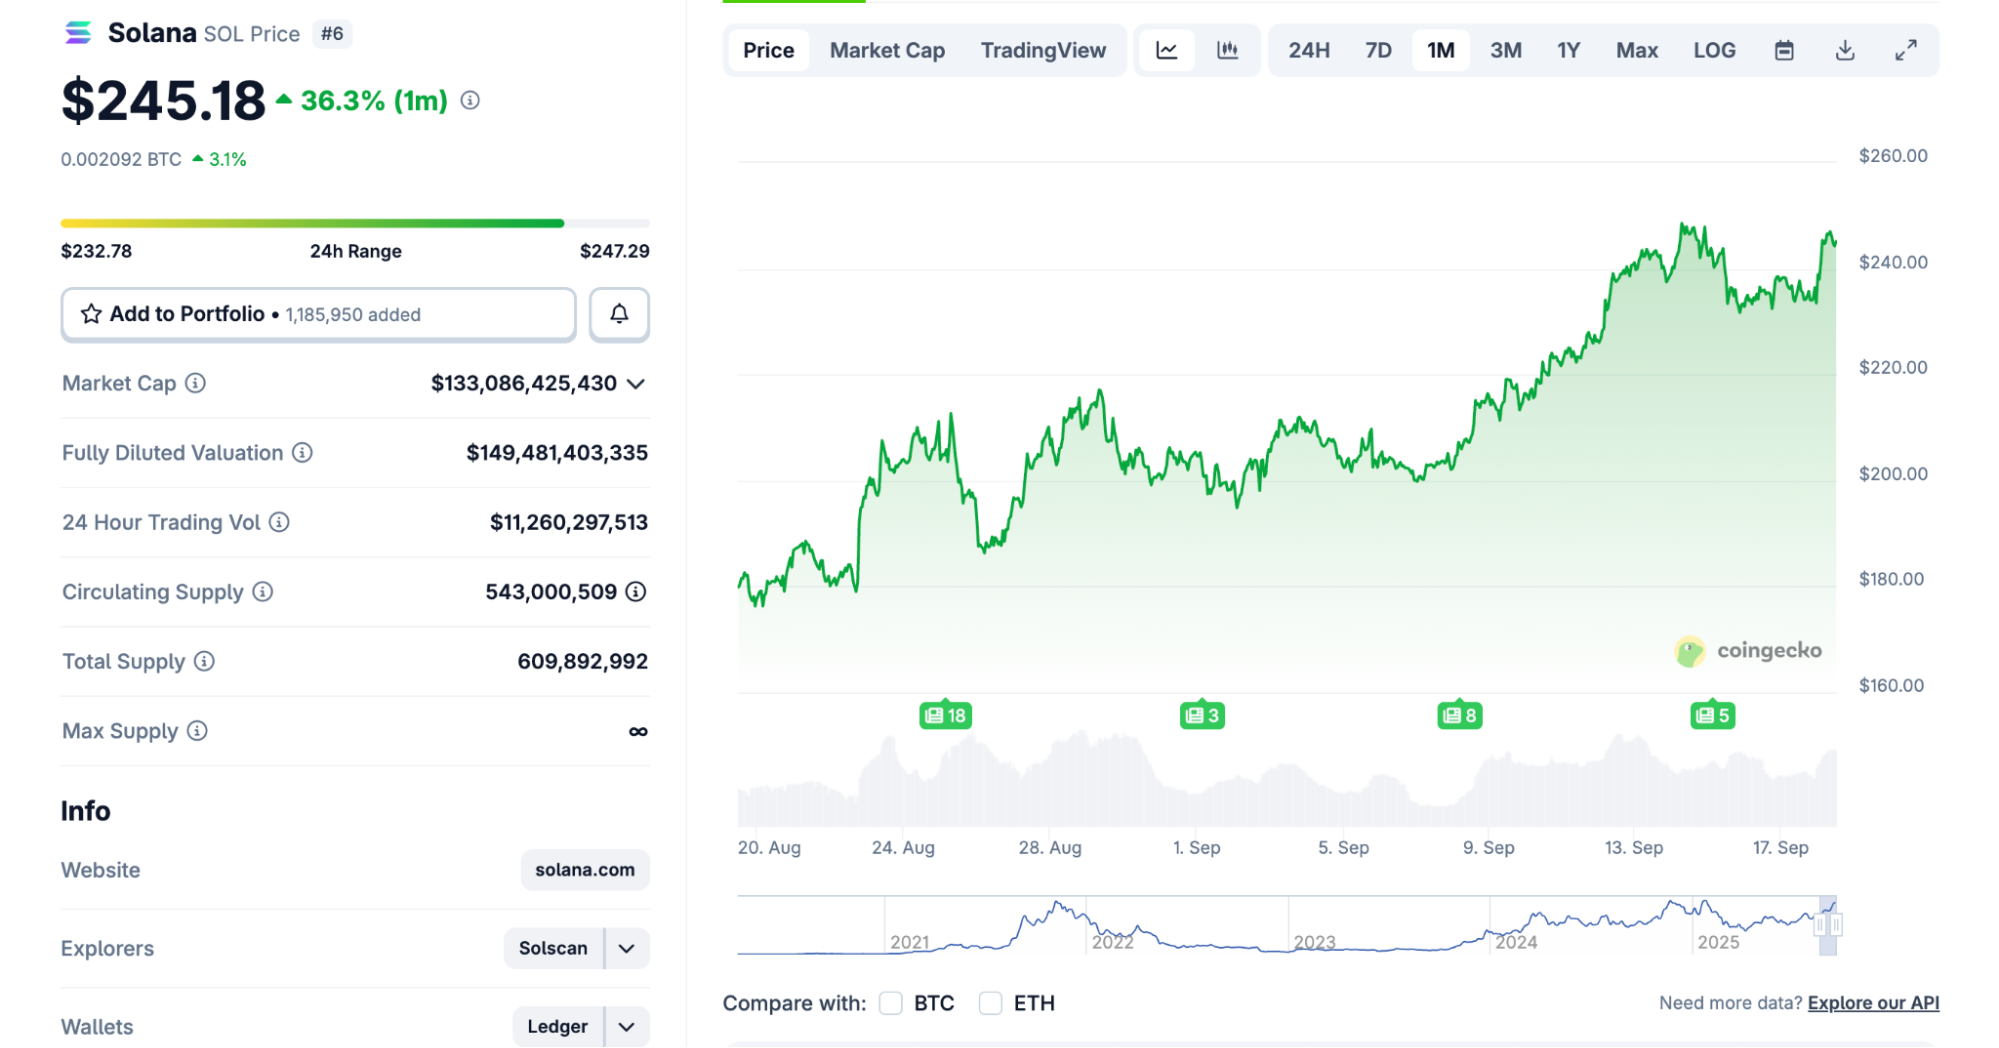Screen dimensions: 1999x1048
Task: Select 3M time range
Action: (x=1505, y=50)
